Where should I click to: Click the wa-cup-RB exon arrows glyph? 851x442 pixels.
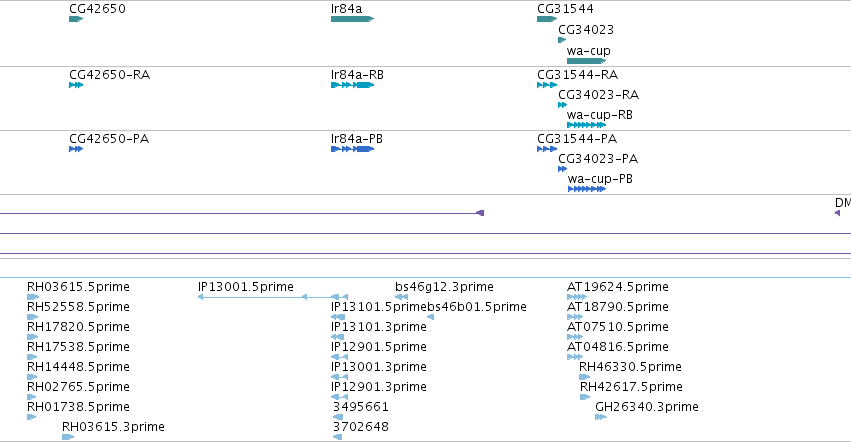point(586,125)
